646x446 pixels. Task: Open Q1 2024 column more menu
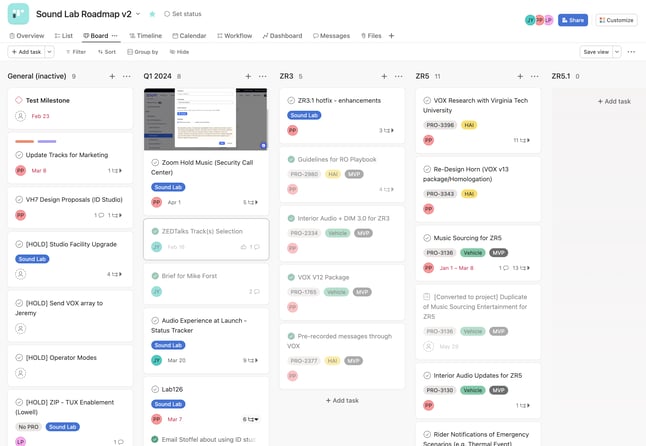pos(262,76)
